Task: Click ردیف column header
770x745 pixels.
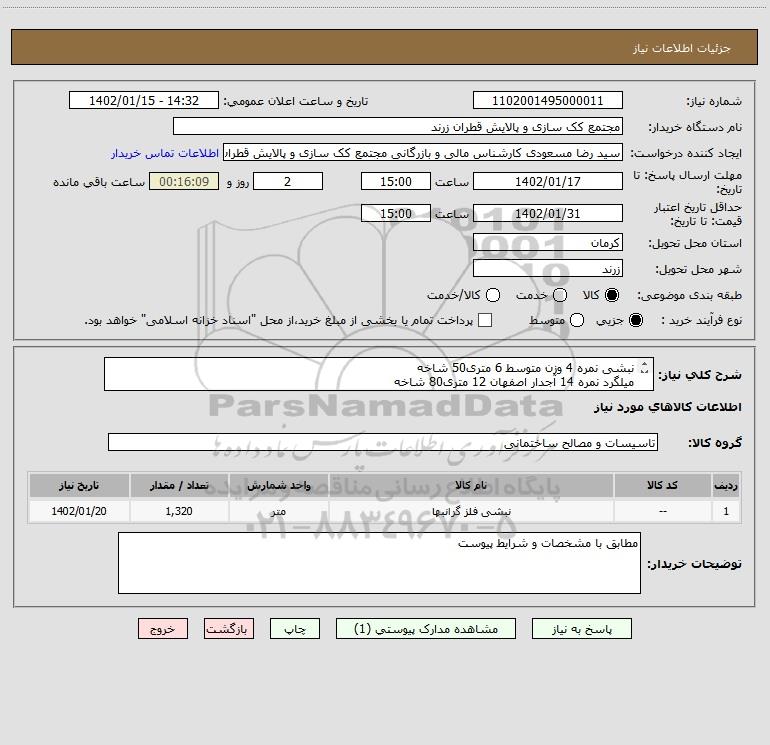Action: click(x=726, y=485)
